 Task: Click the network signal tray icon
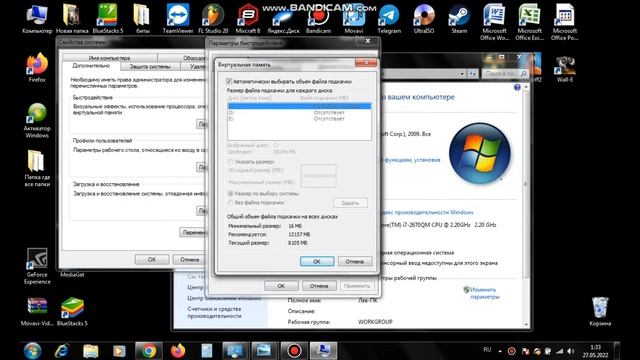(560, 351)
